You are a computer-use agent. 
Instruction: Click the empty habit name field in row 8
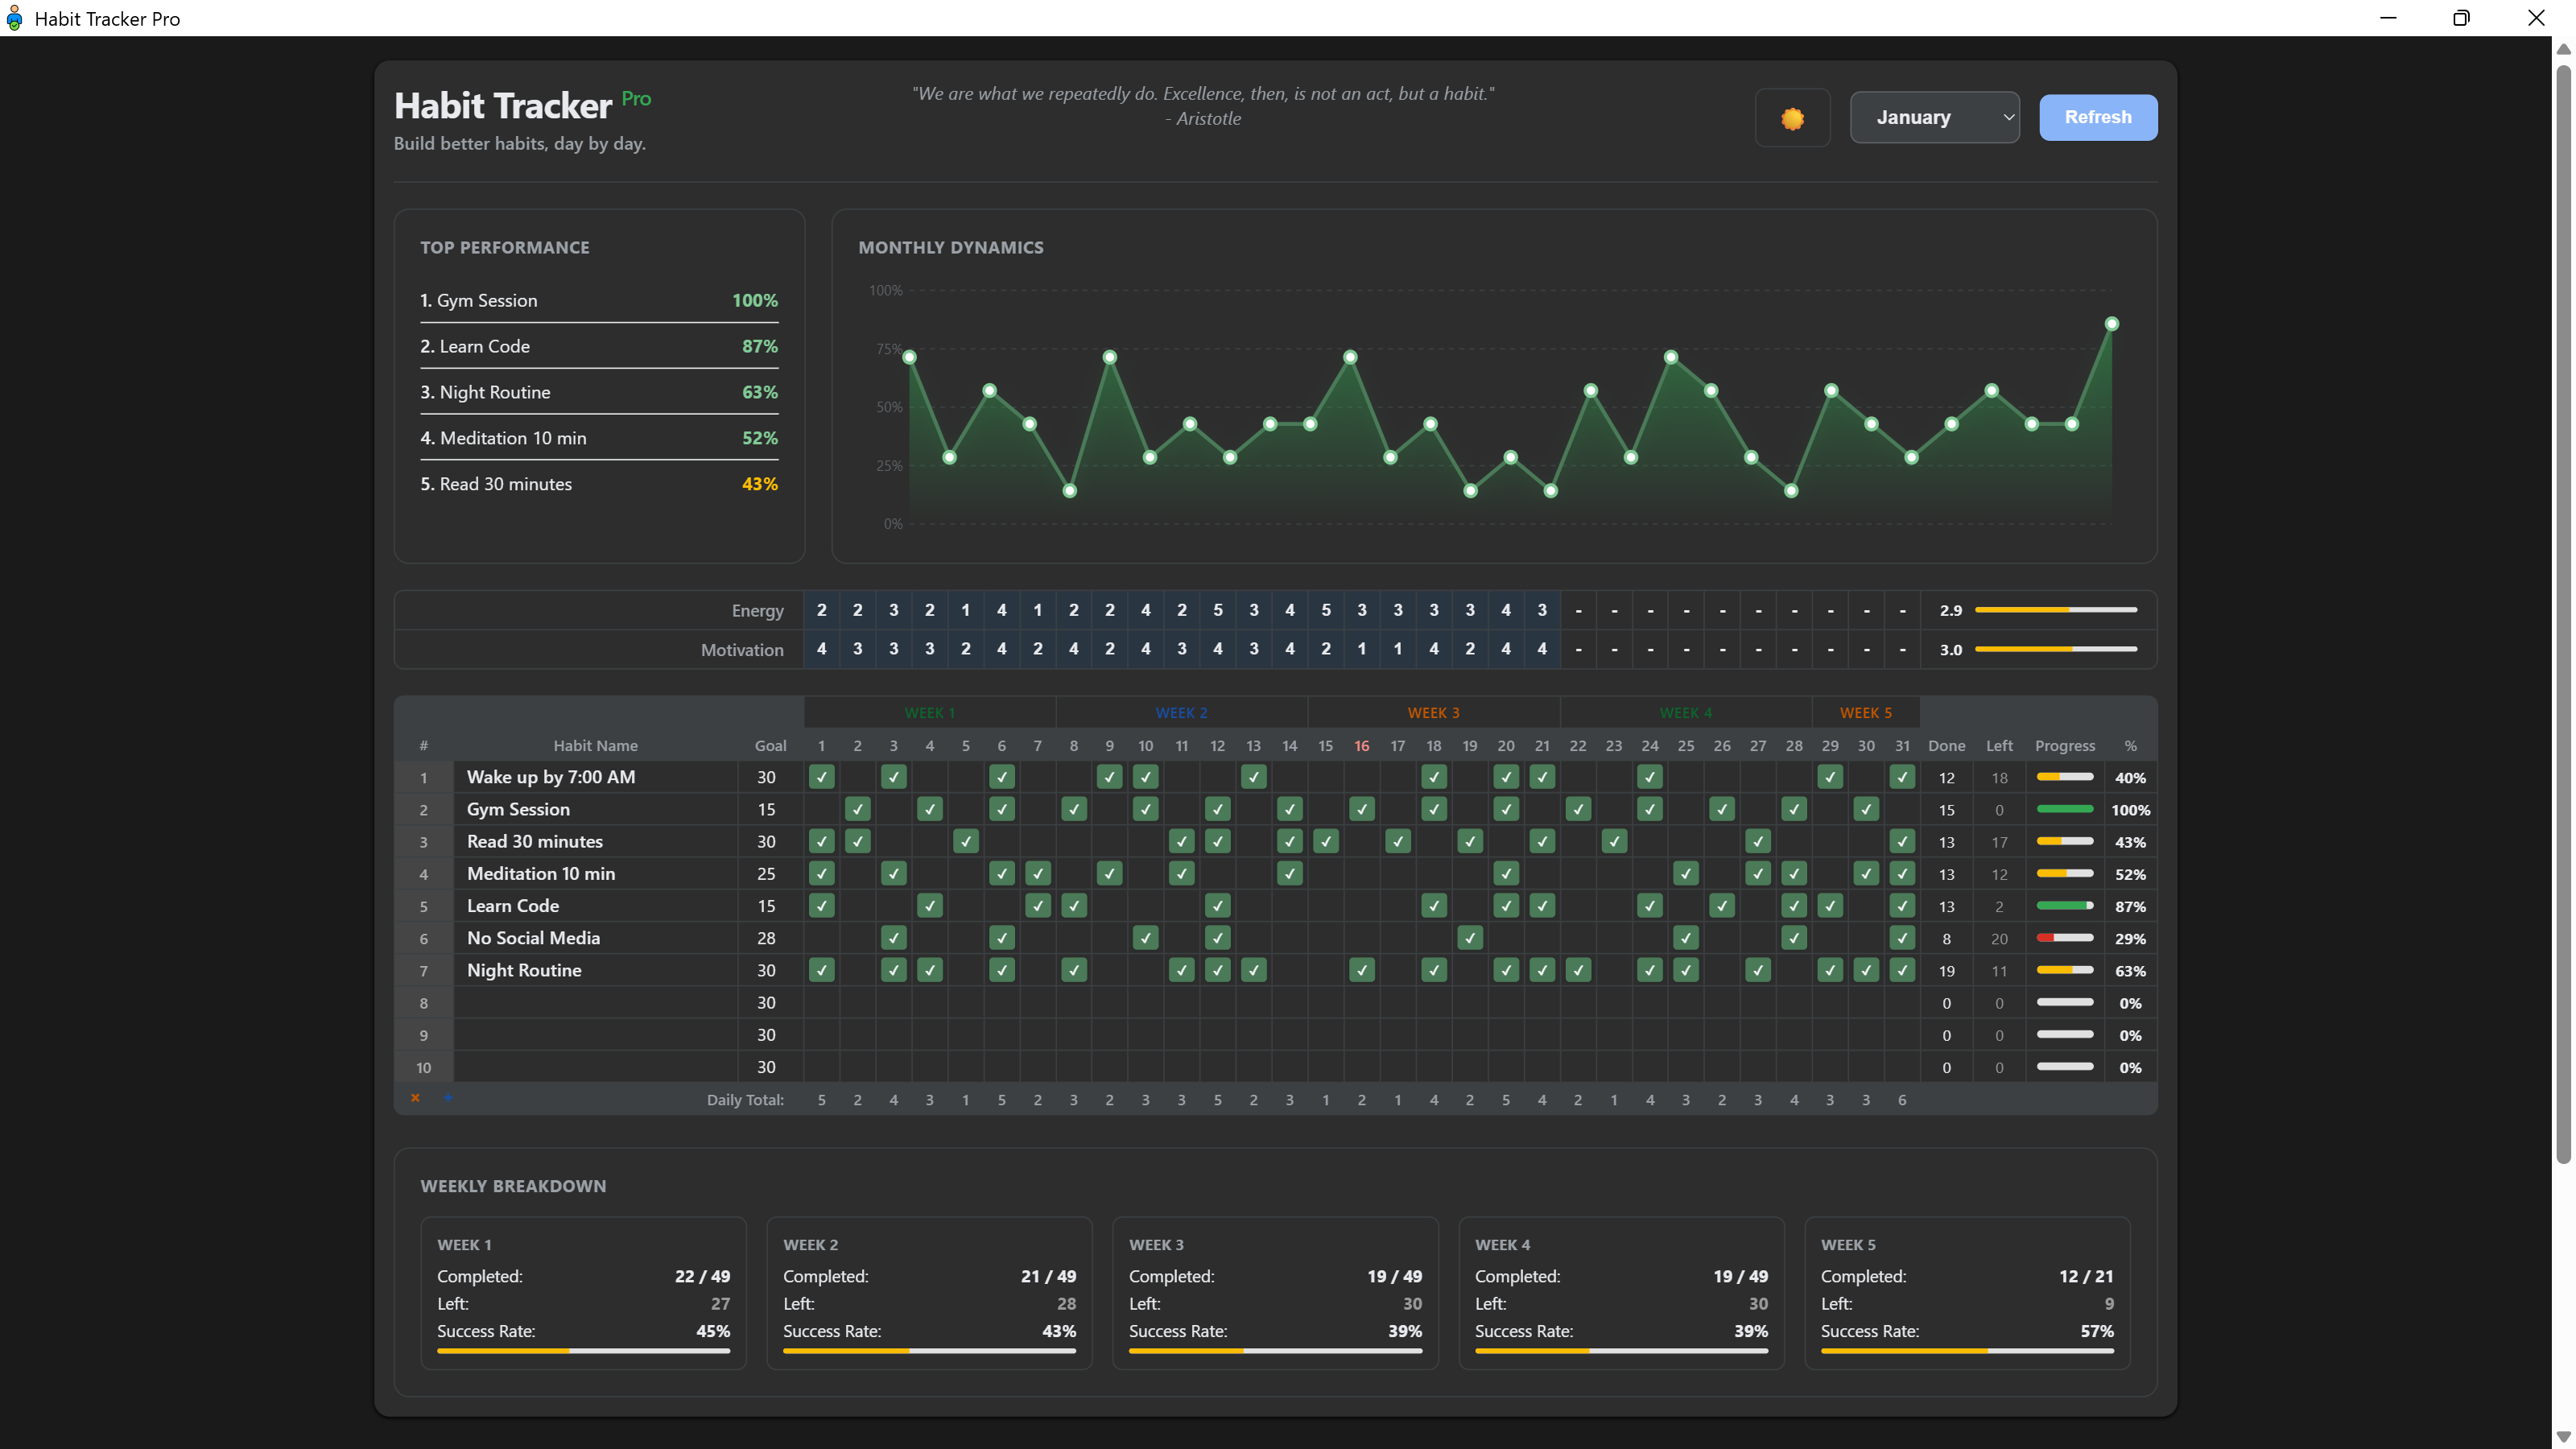tap(596, 1003)
